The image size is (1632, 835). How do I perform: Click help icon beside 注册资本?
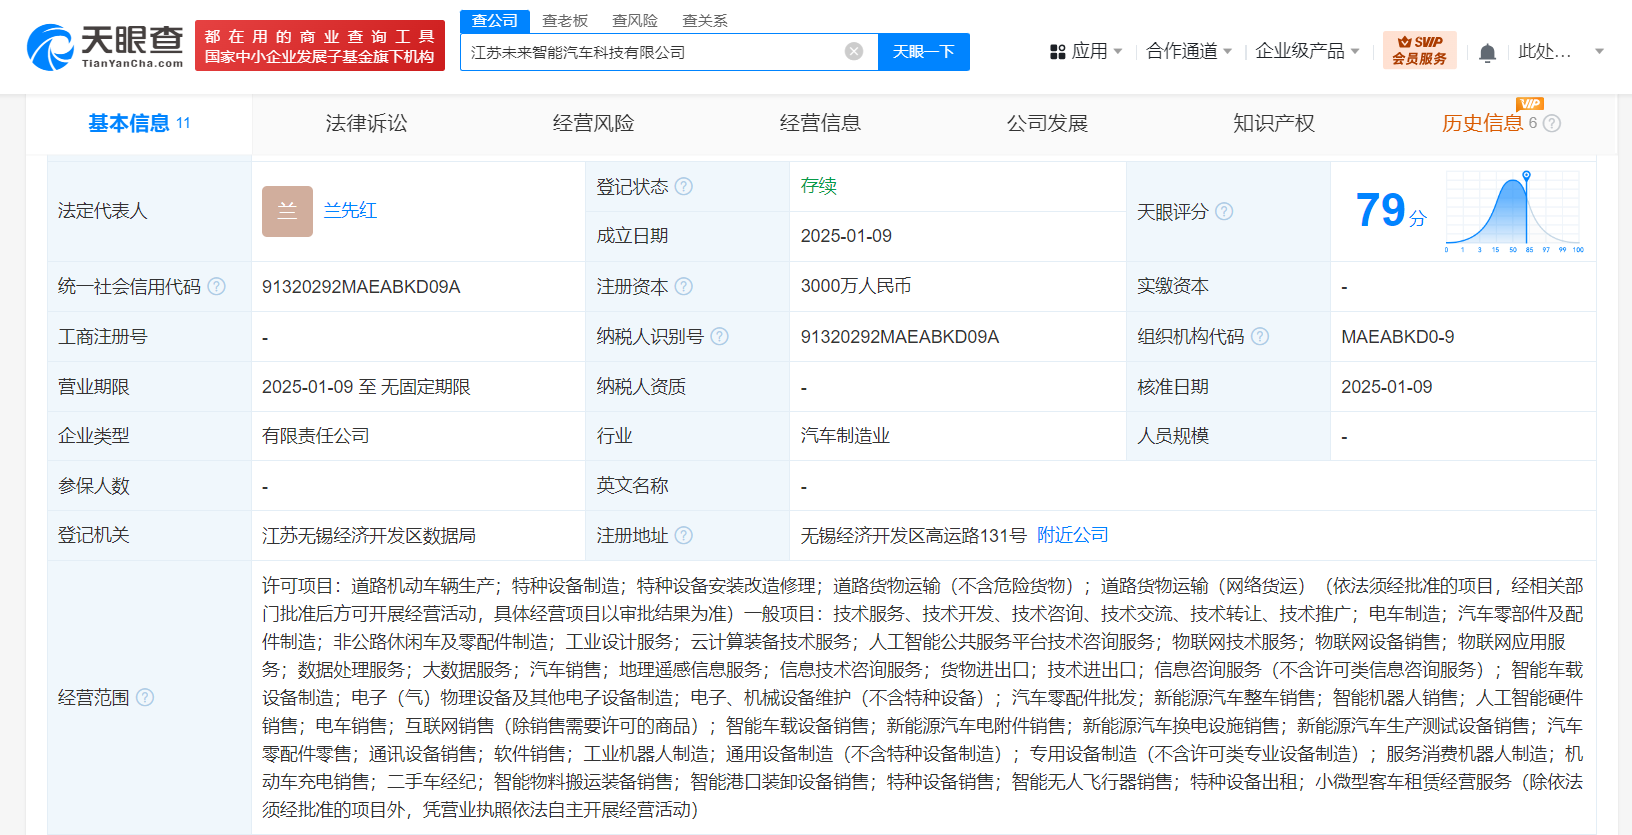[684, 287]
